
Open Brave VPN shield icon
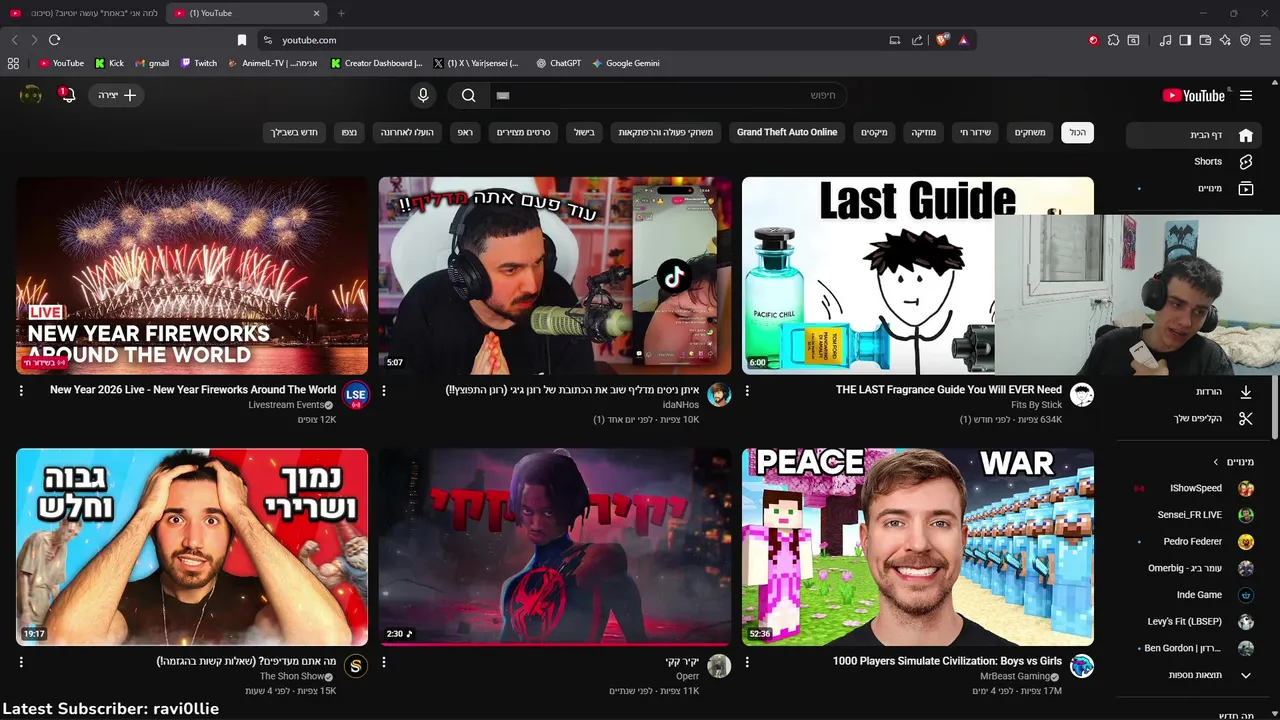tap(1245, 40)
